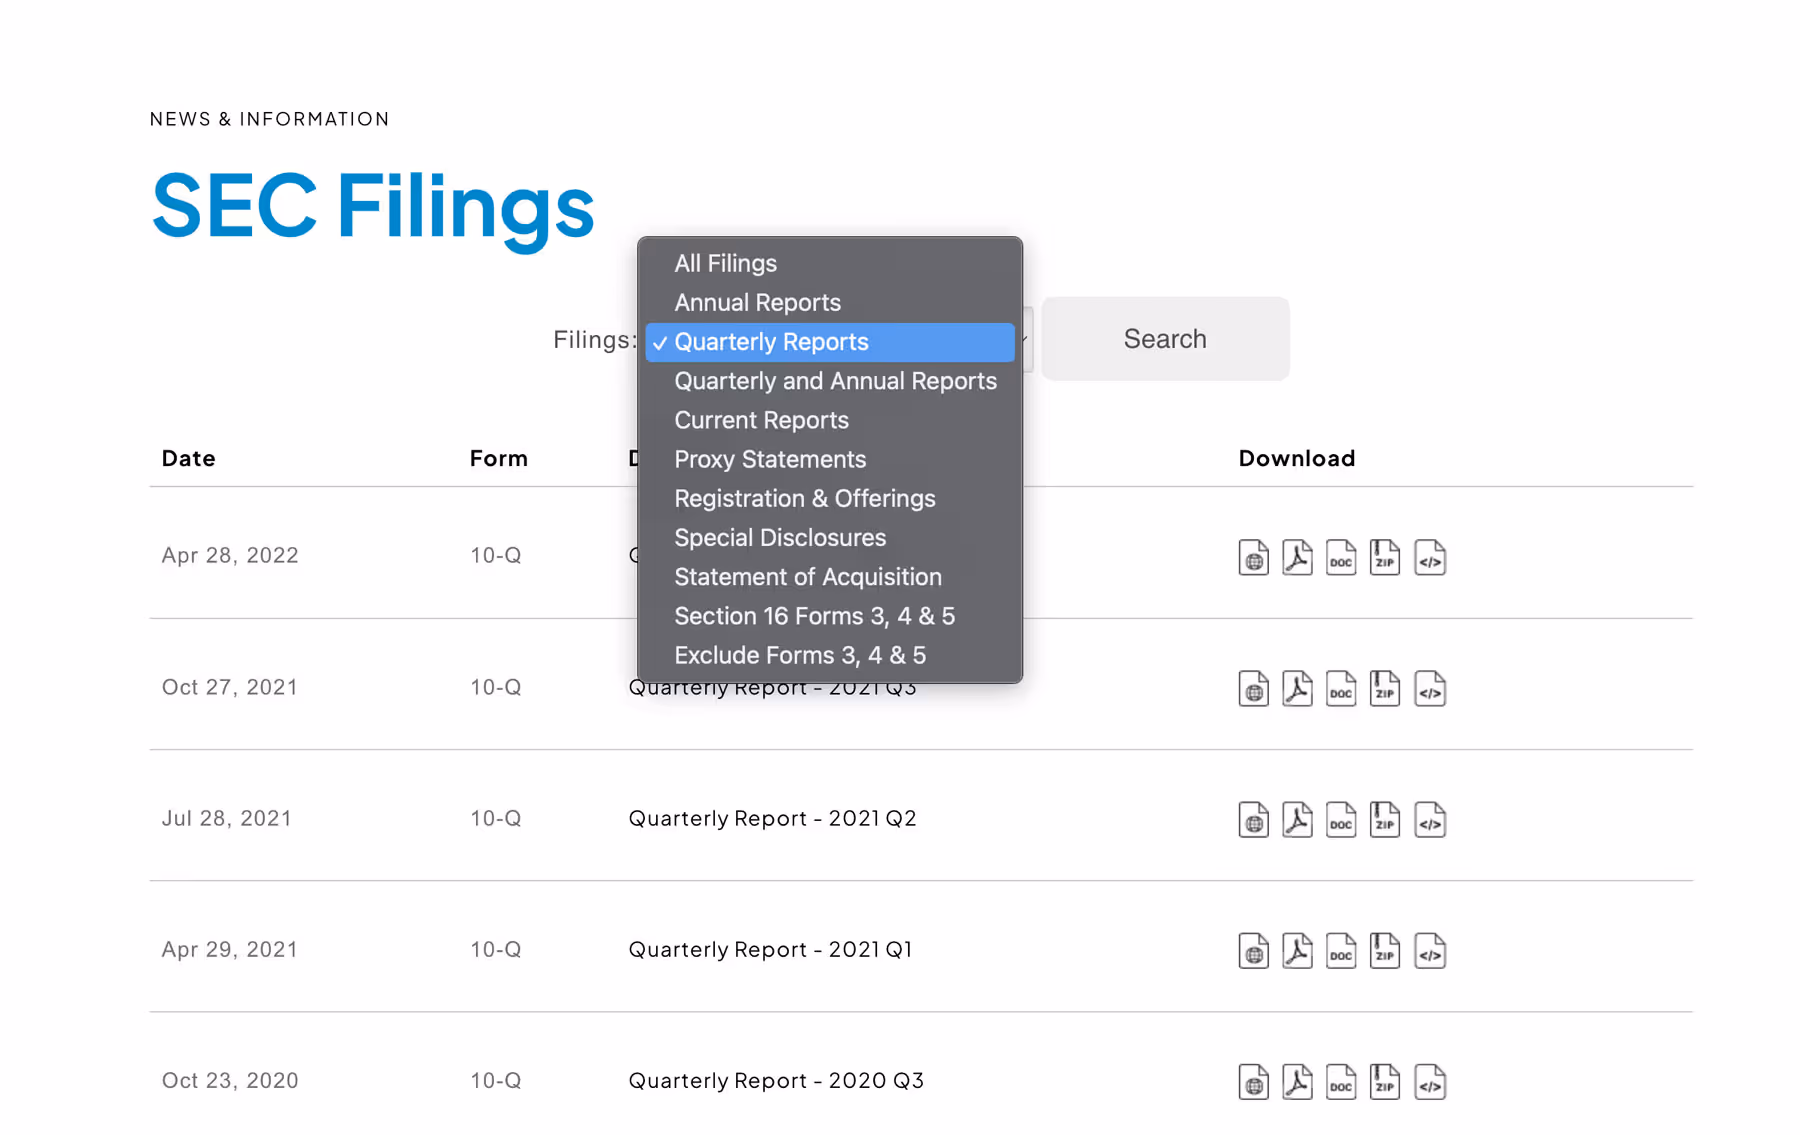The width and height of the screenshot is (1800, 1135).
Task: Download PDF for Oct 27, 2021 filing
Action: pos(1297,688)
